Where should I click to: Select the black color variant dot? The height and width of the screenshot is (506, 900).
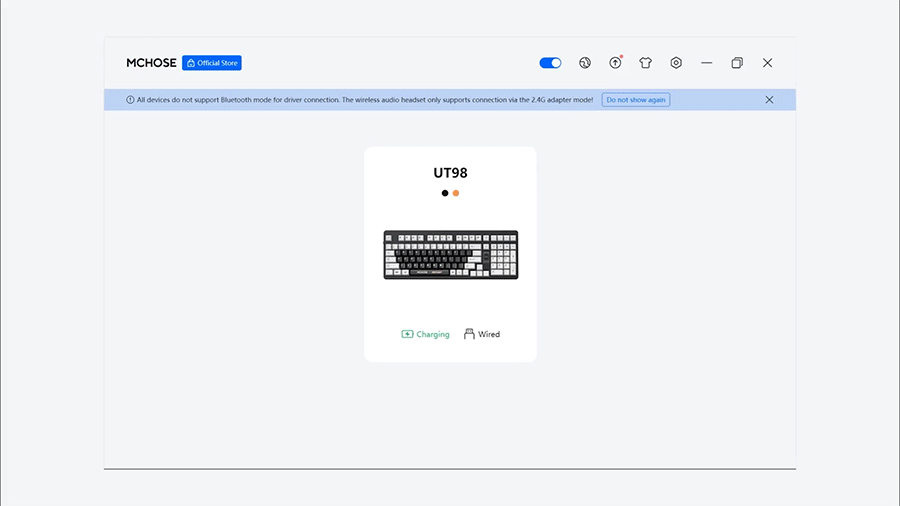(445, 193)
